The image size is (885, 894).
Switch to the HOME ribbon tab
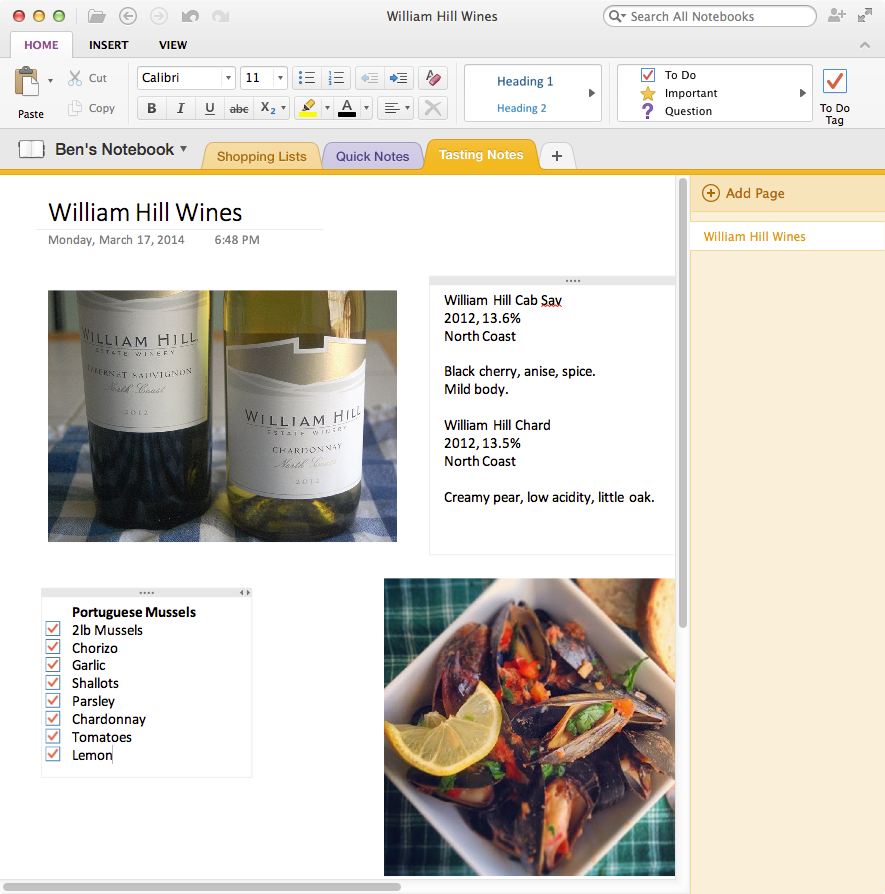[41, 45]
